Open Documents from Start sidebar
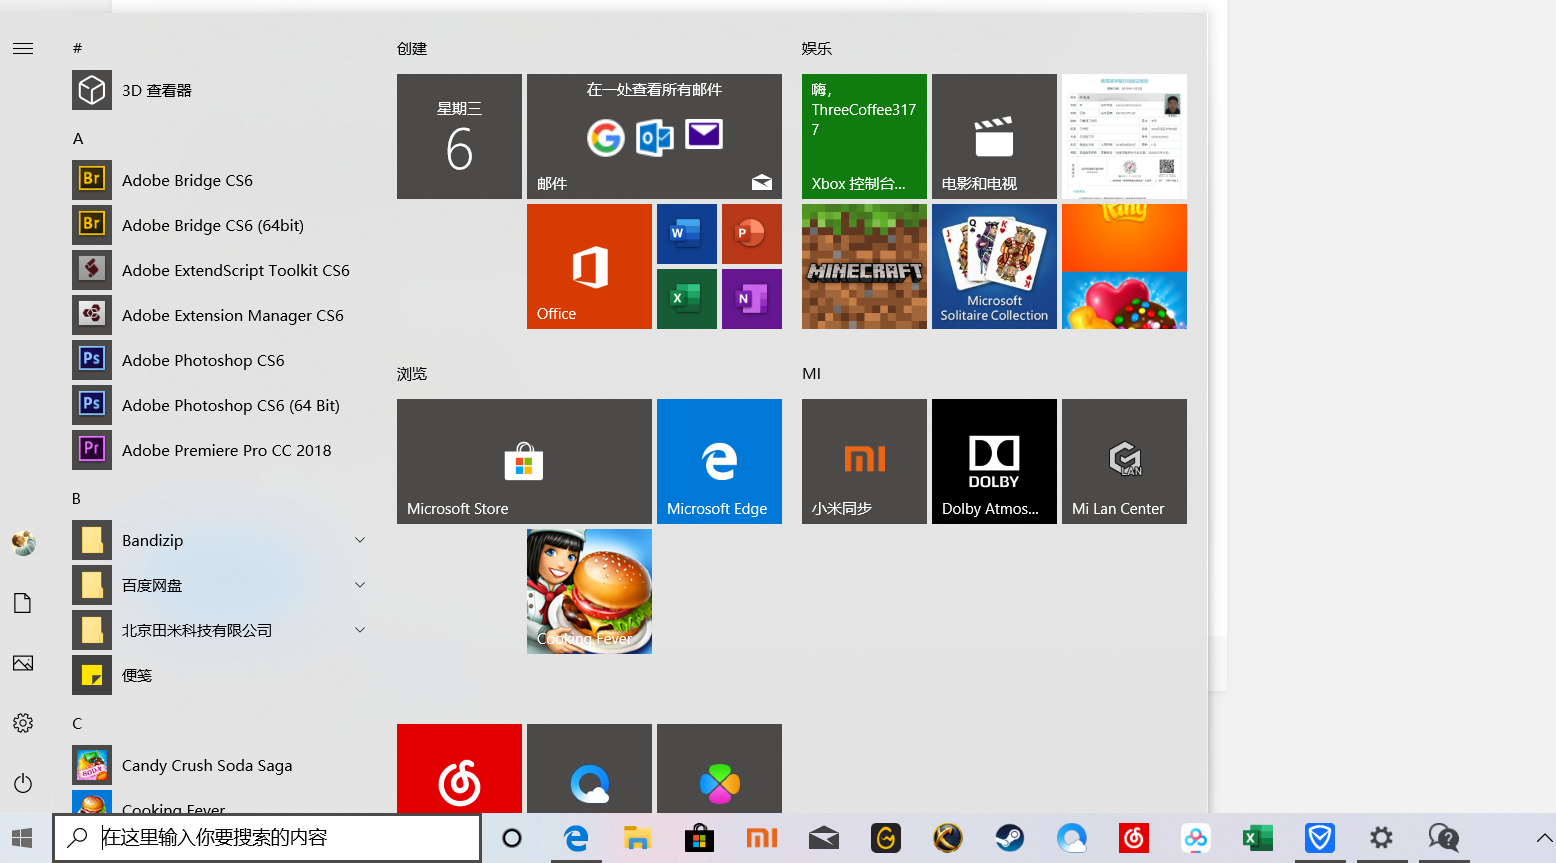The image size is (1556, 863). point(23,603)
